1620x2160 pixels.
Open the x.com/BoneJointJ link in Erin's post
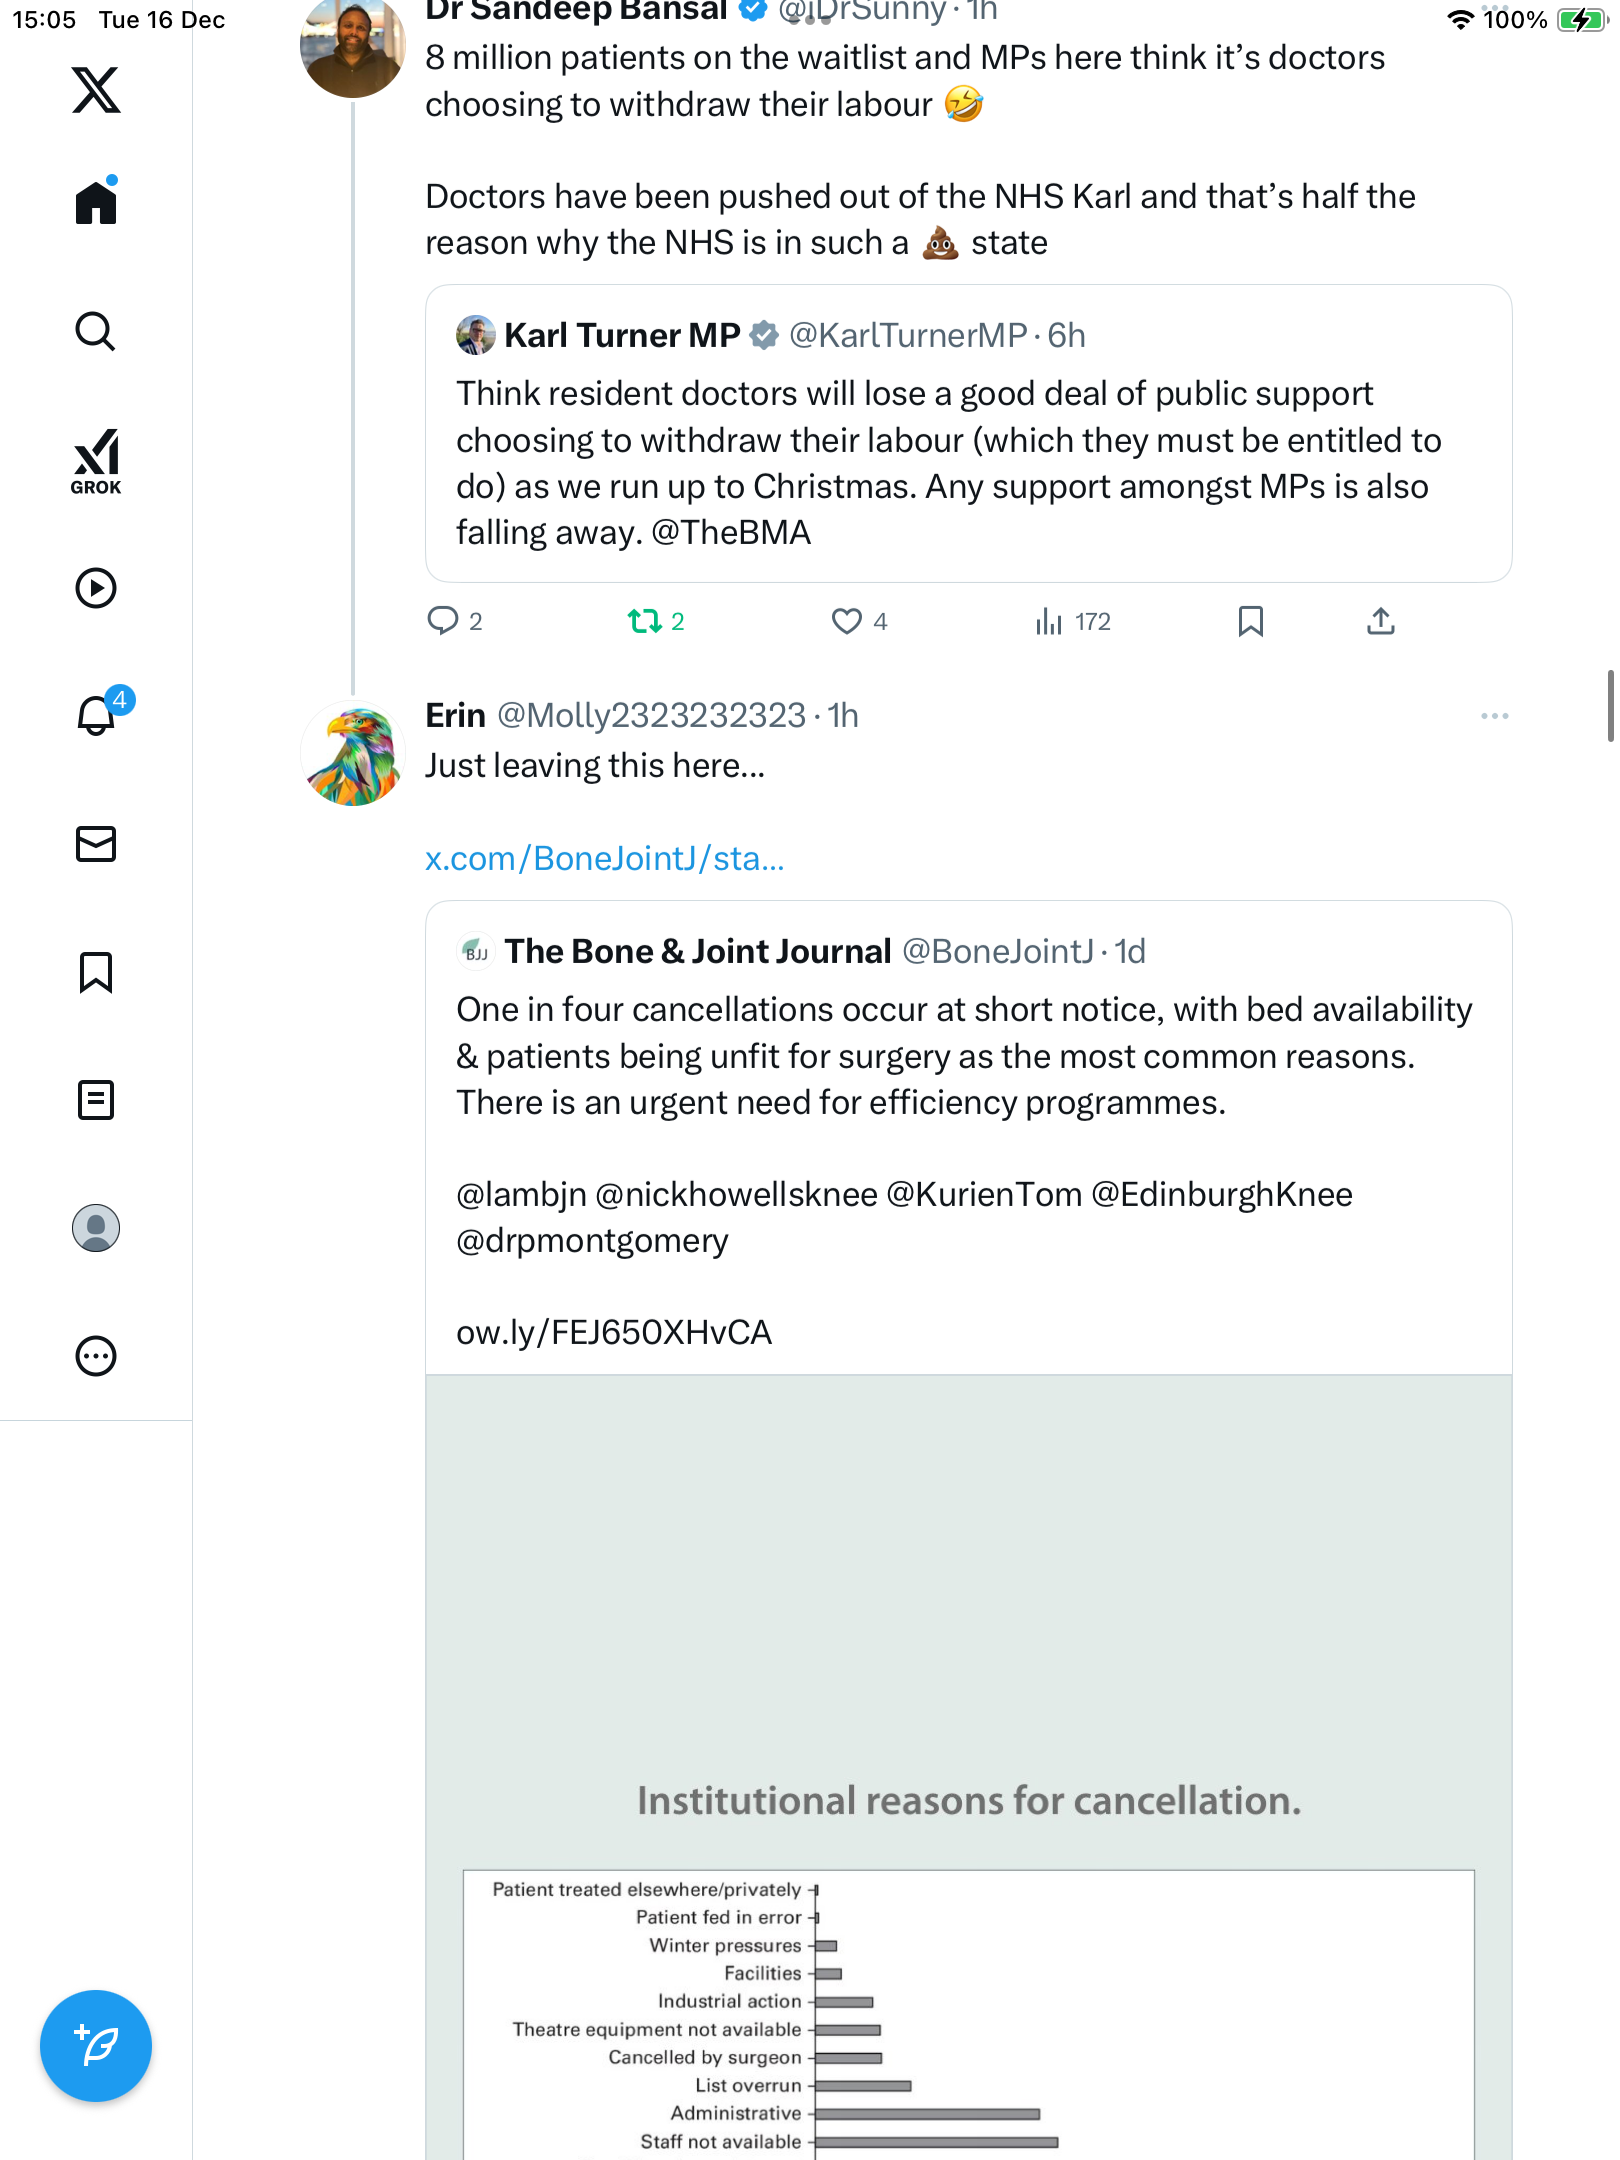(604, 858)
